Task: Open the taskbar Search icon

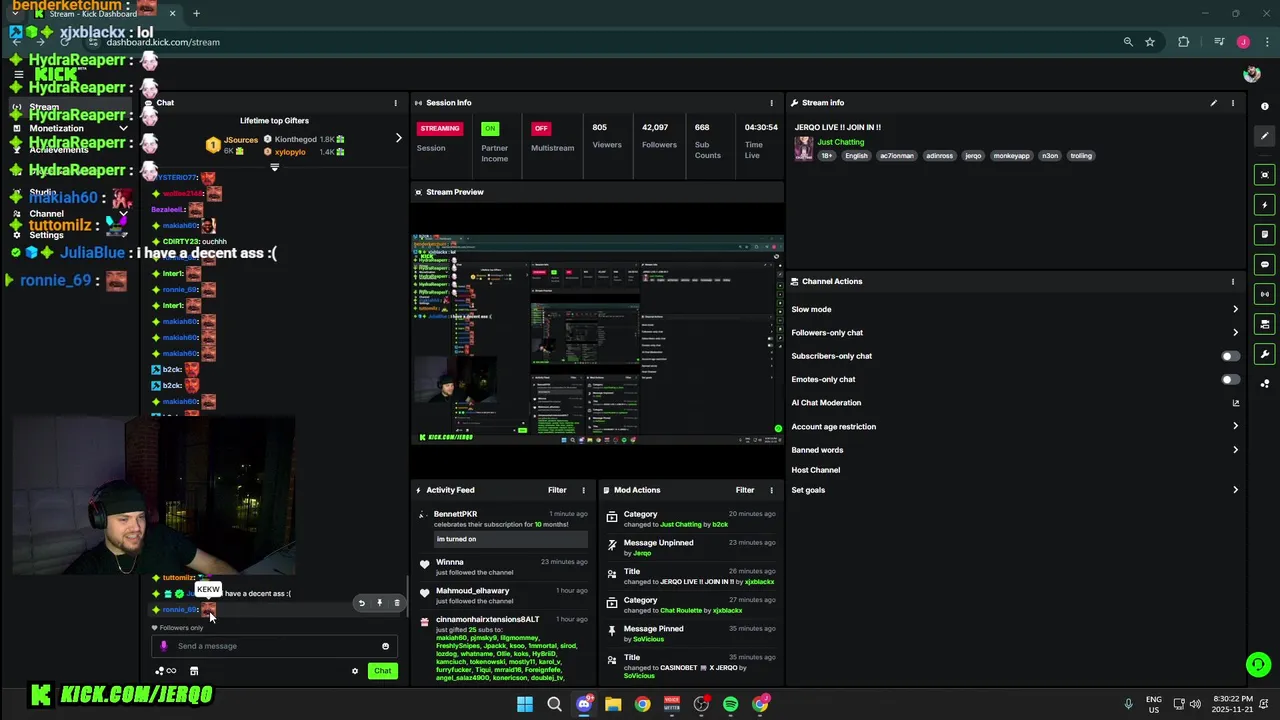Action: pyautogui.click(x=554, y=704)
